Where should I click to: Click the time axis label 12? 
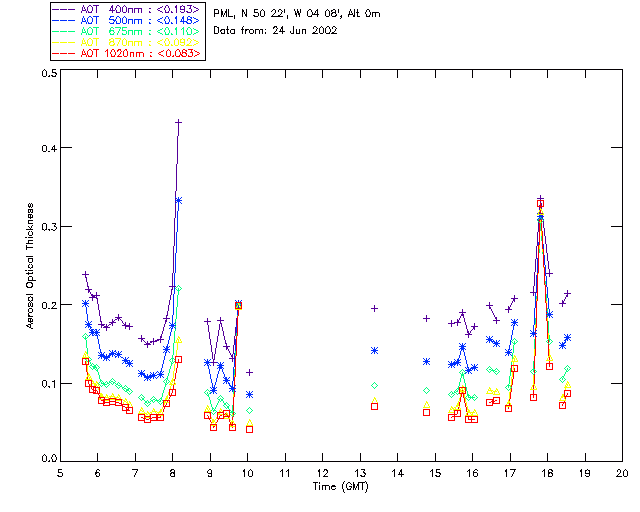[322, 473]
